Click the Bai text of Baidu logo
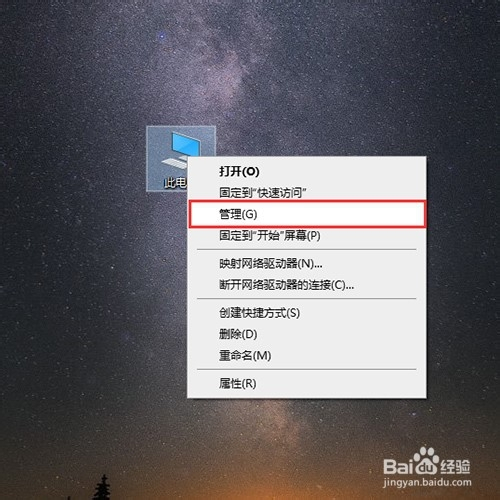500x500 pixels. 397,466
